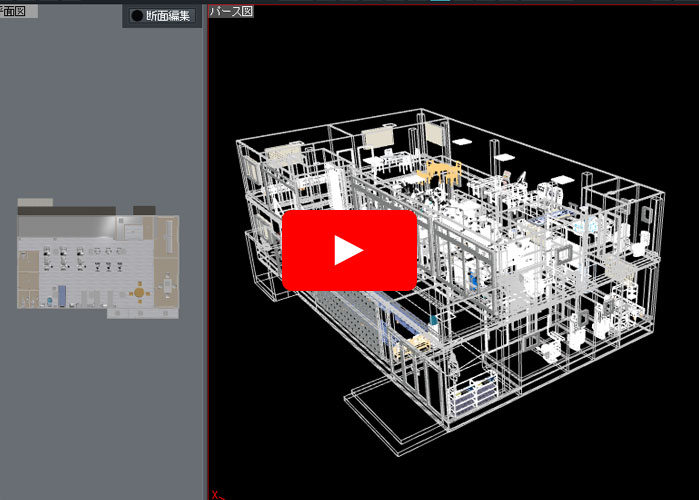
Task: Select the パース図 pane label
Action: tap(231, 11)
